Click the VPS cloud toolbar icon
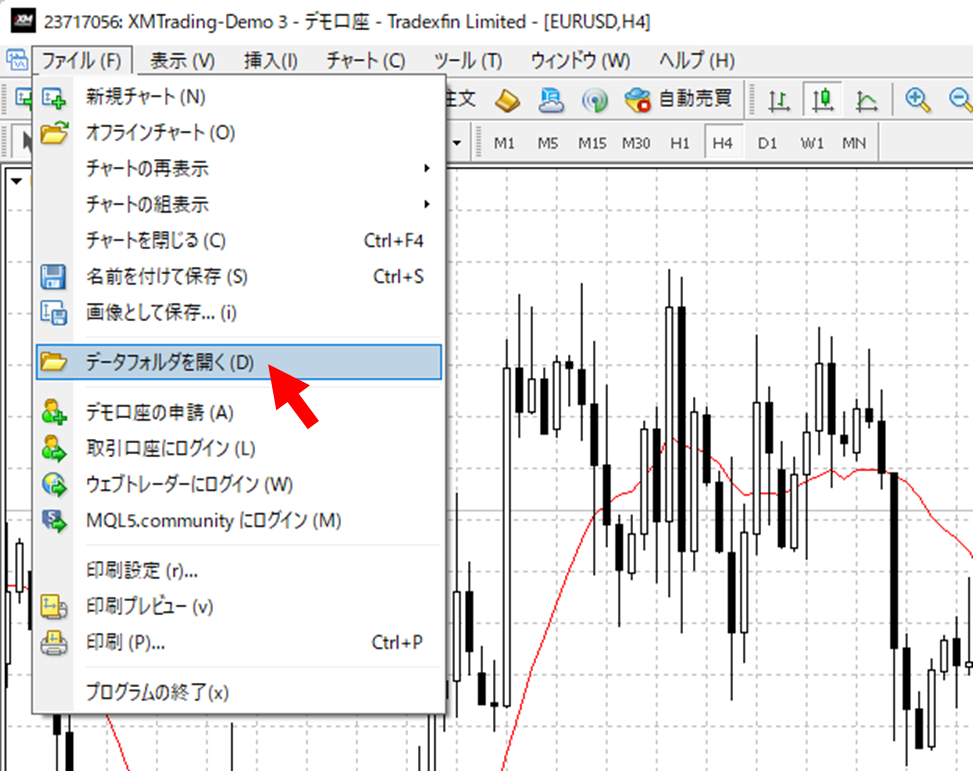Screen dimensions: 973x771 (x=551, y=100)
